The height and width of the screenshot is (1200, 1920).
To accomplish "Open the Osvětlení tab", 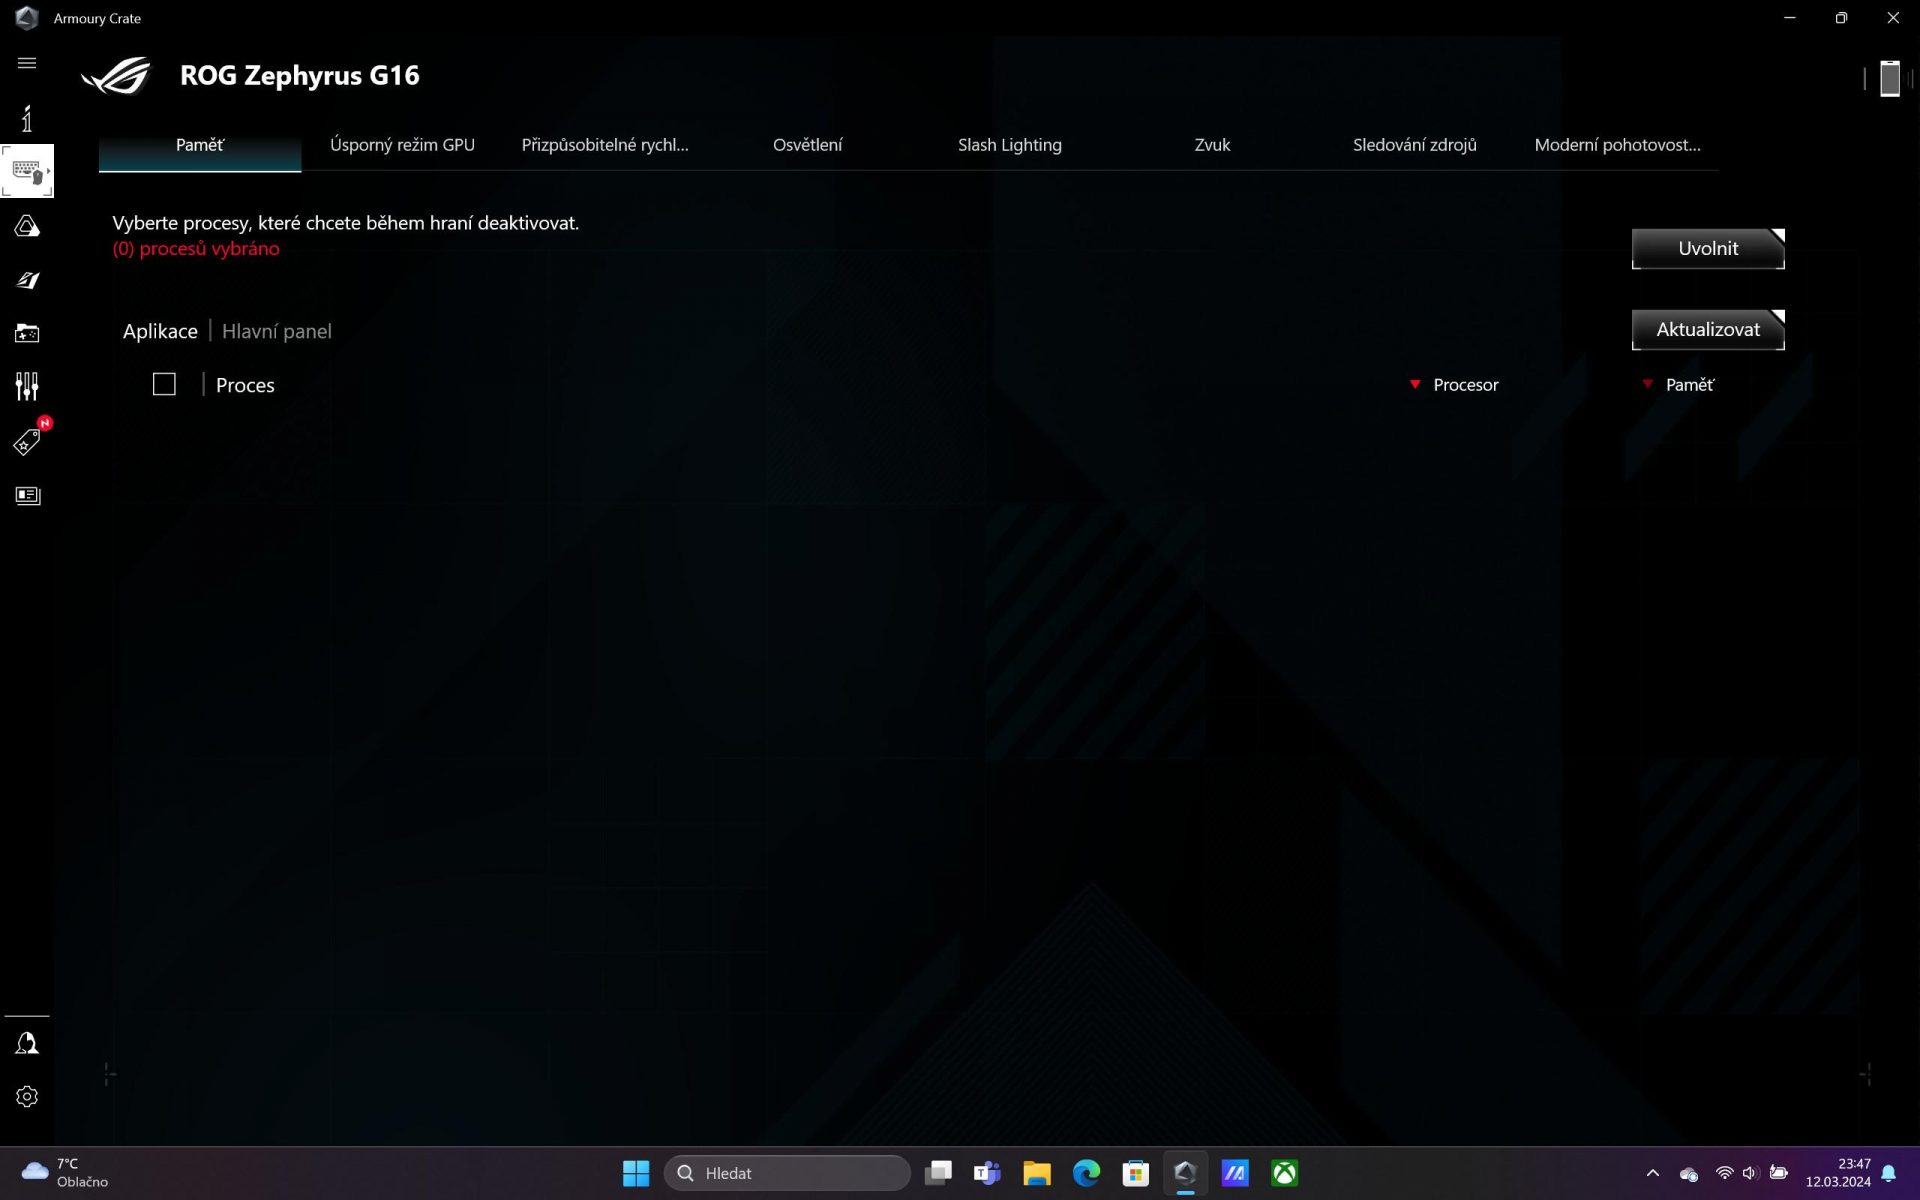I will pos(807,145).
